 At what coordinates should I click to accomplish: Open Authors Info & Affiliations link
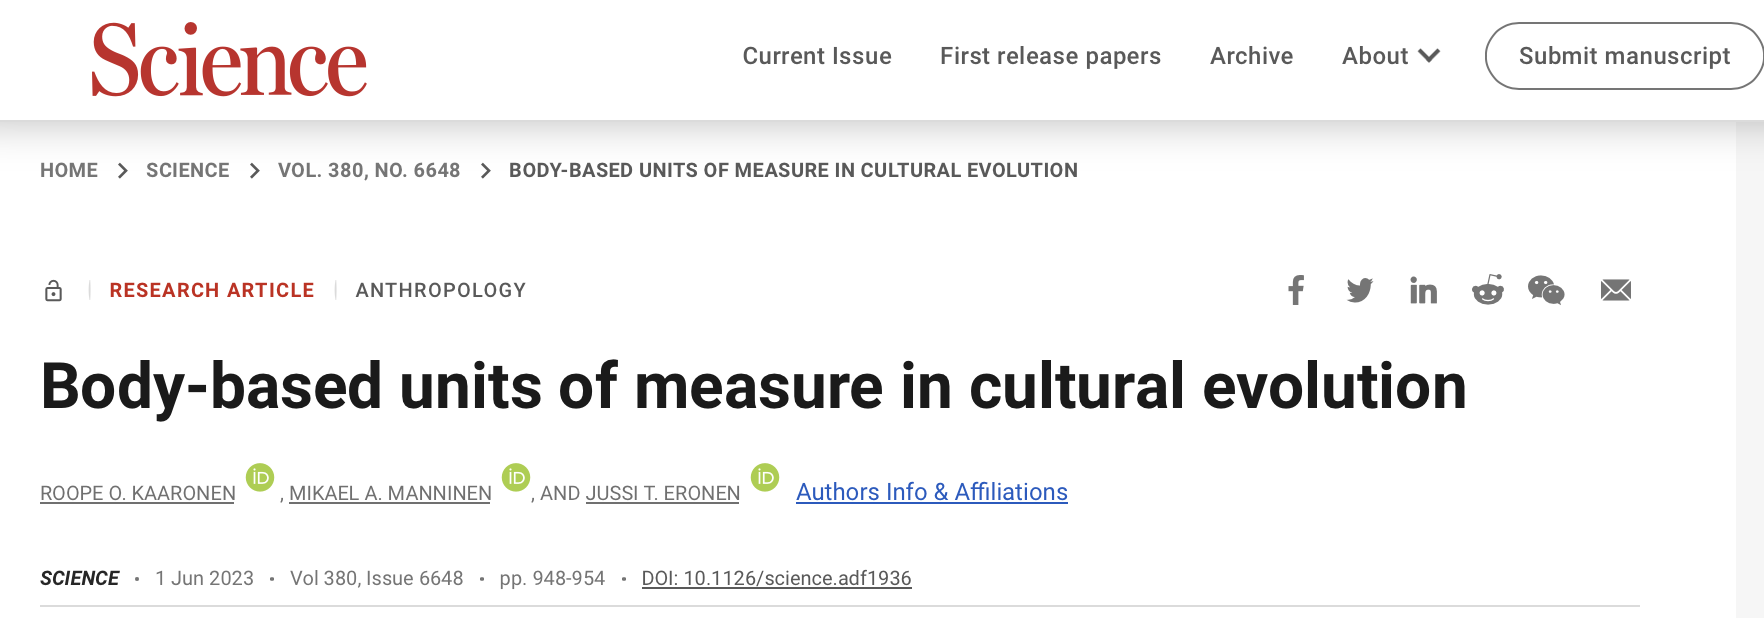[931, 492]
